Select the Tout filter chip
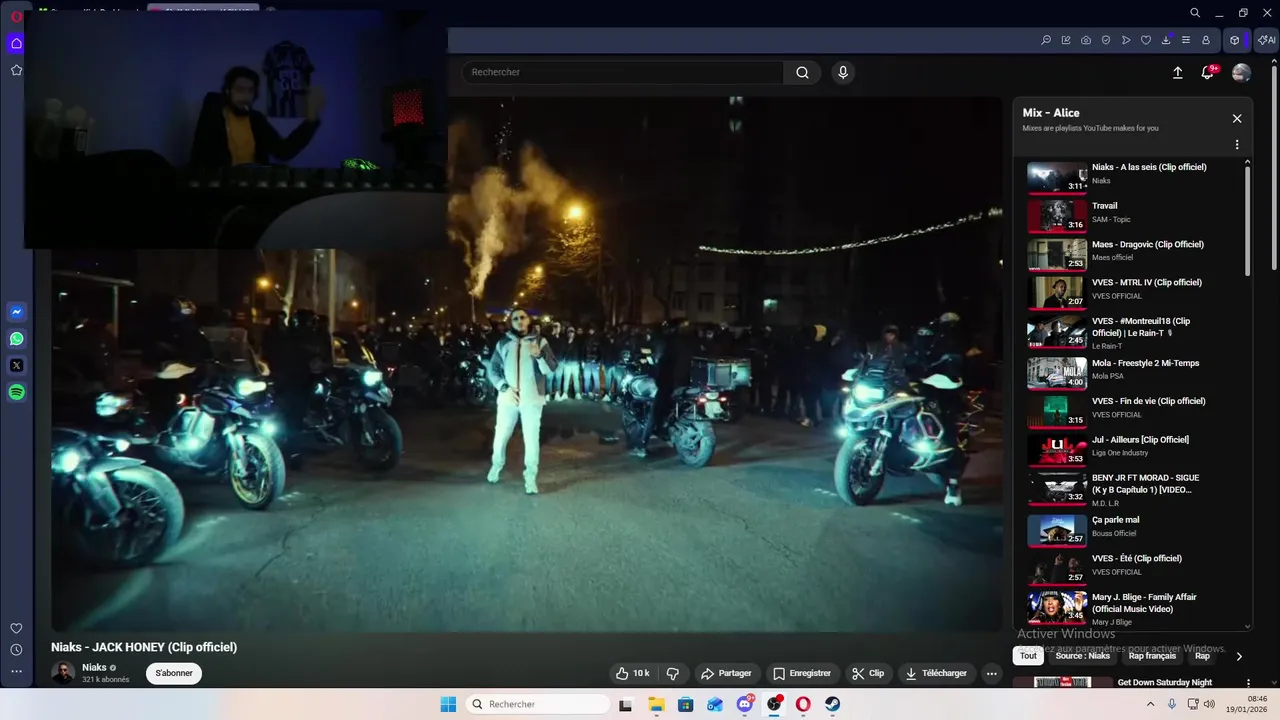This screenshot has width=1280, height=720. (1028, 656)
